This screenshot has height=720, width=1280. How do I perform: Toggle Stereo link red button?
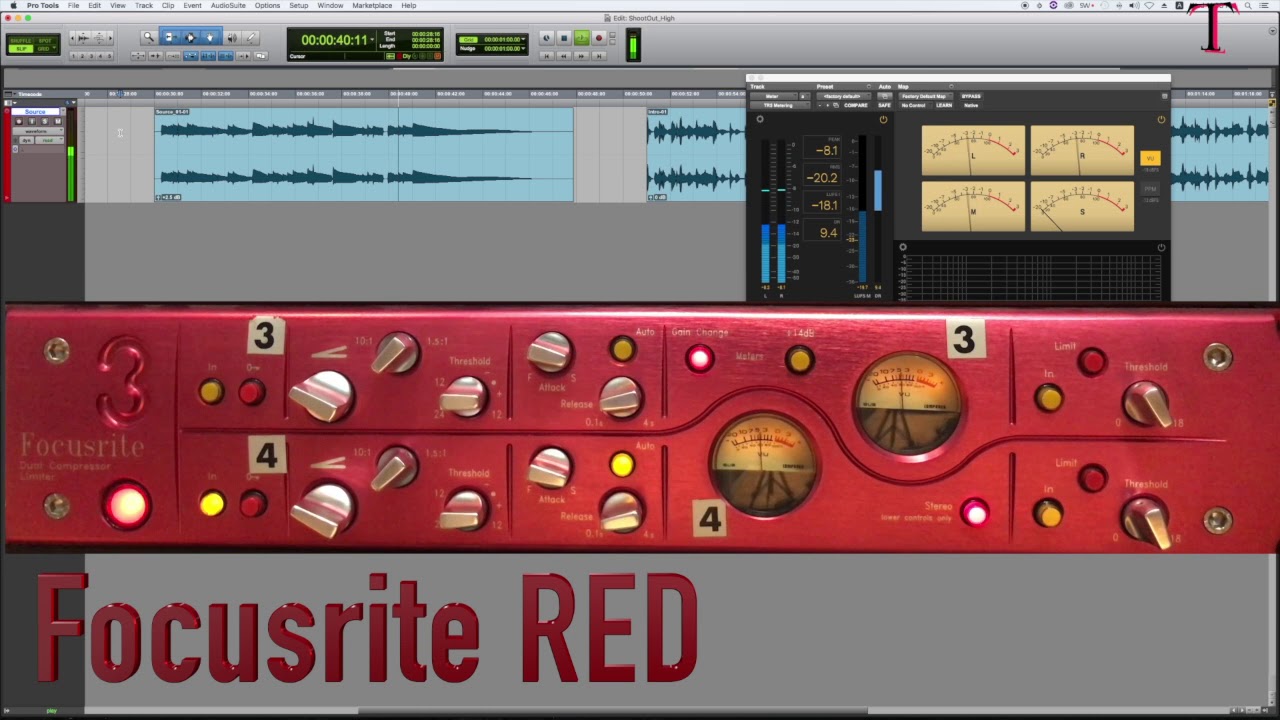(975, 513)
